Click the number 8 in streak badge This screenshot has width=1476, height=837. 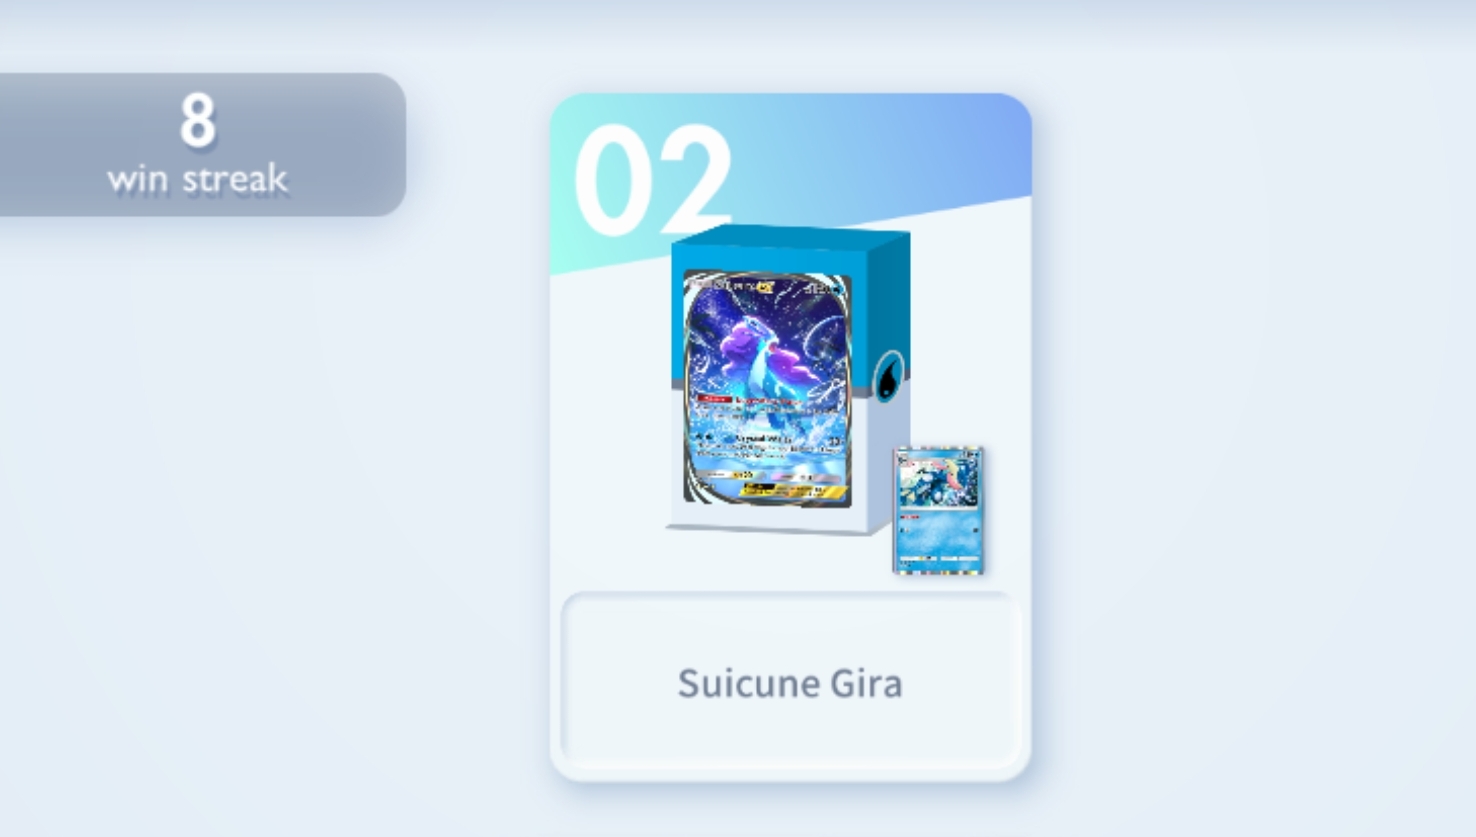197,120
